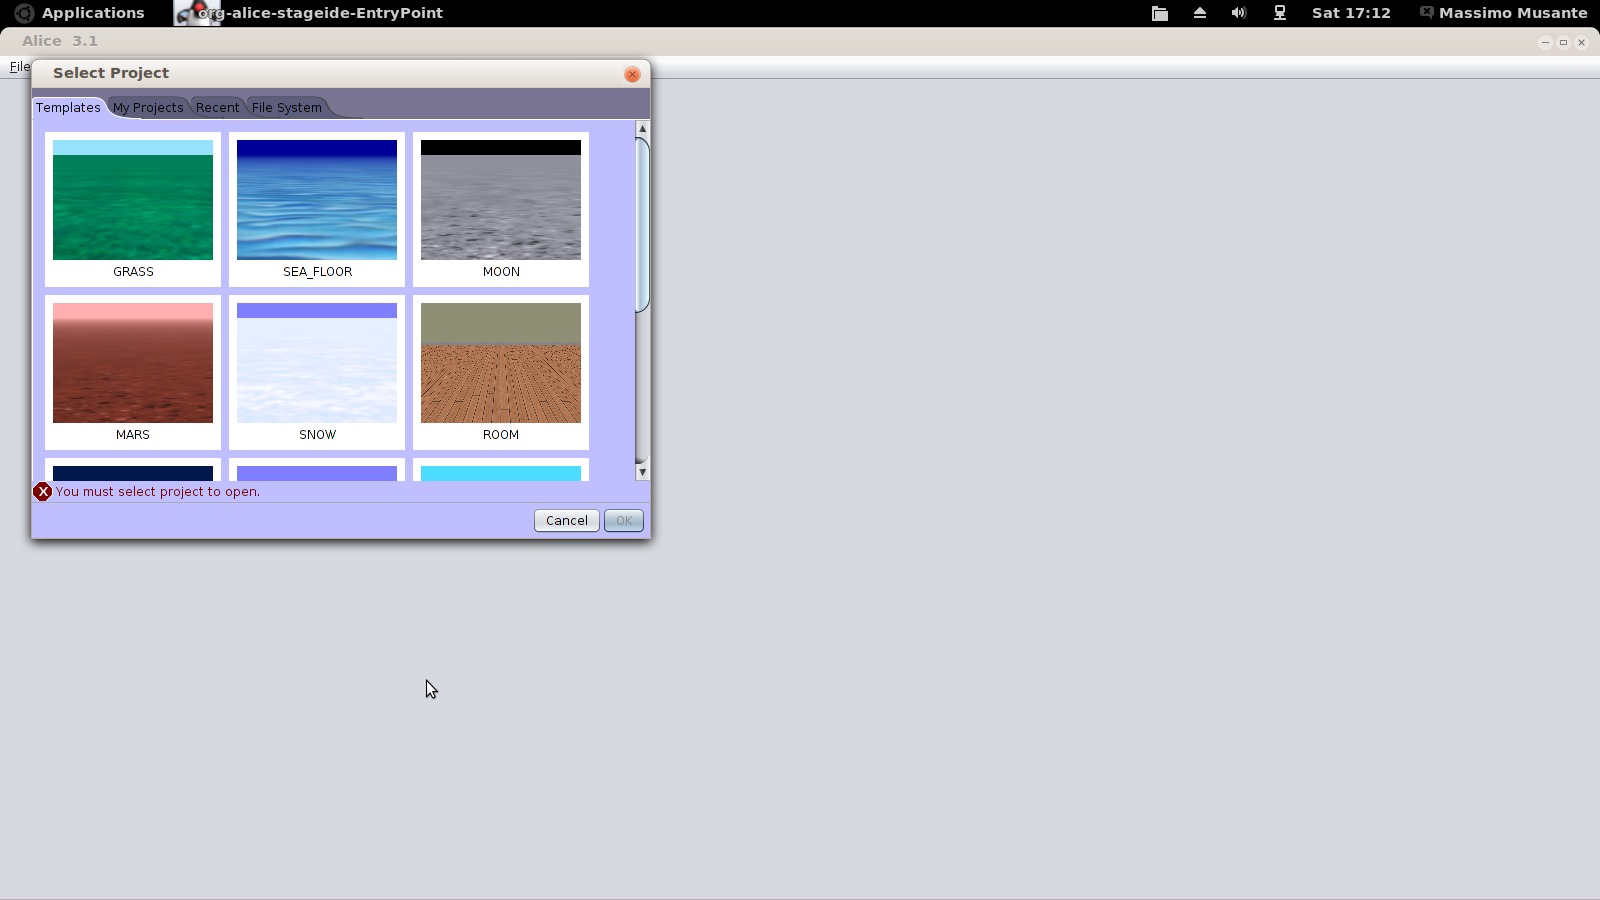
Task: Select the GRASS template thumbnail
Action: tap(133, 209)
